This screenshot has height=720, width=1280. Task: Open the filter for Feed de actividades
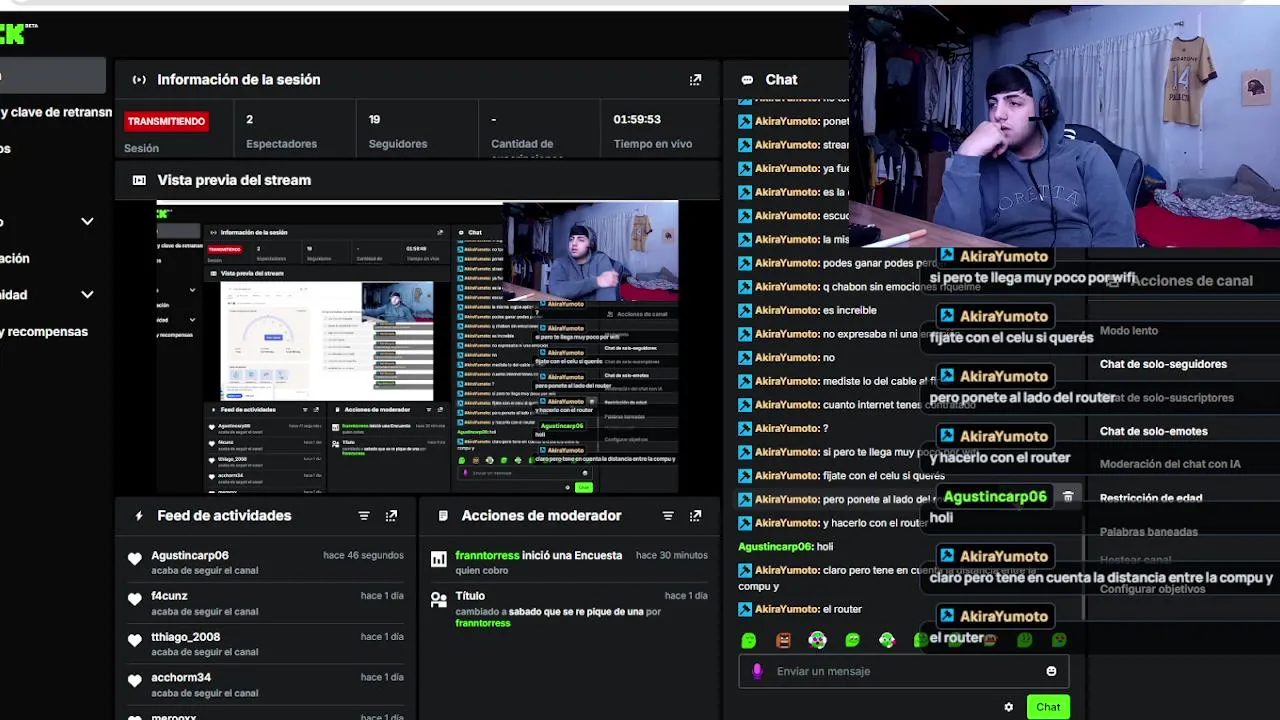(x=364, y=516)
